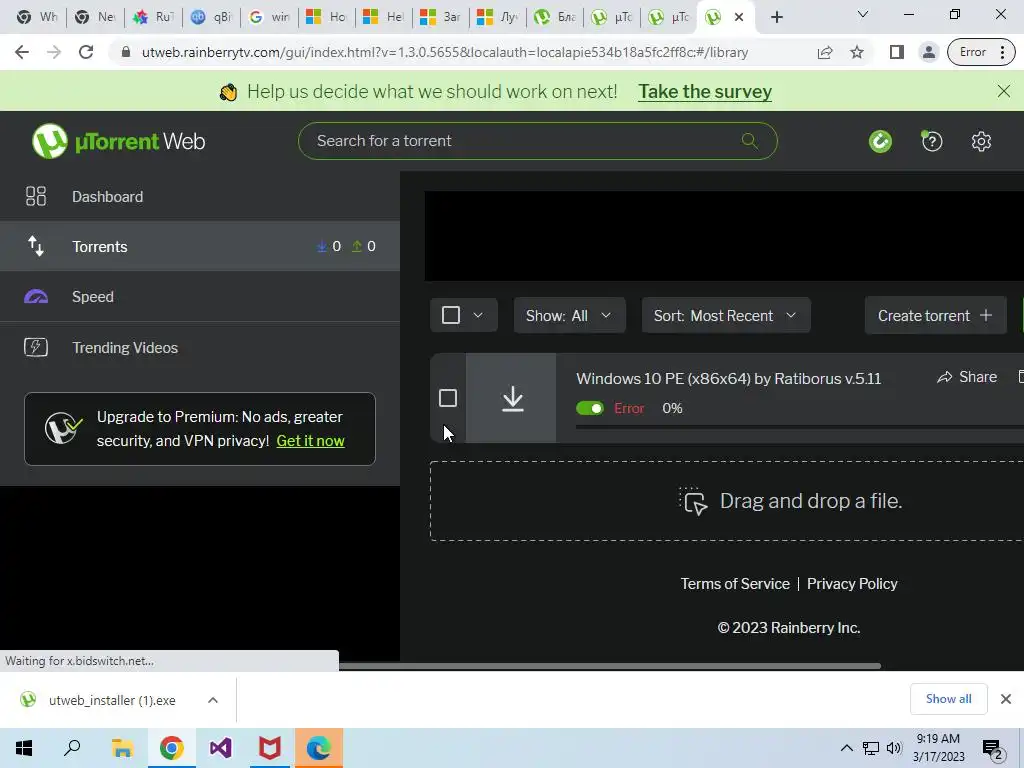
Task: Open taskbar search magnifier
Action: pos(72,748)
